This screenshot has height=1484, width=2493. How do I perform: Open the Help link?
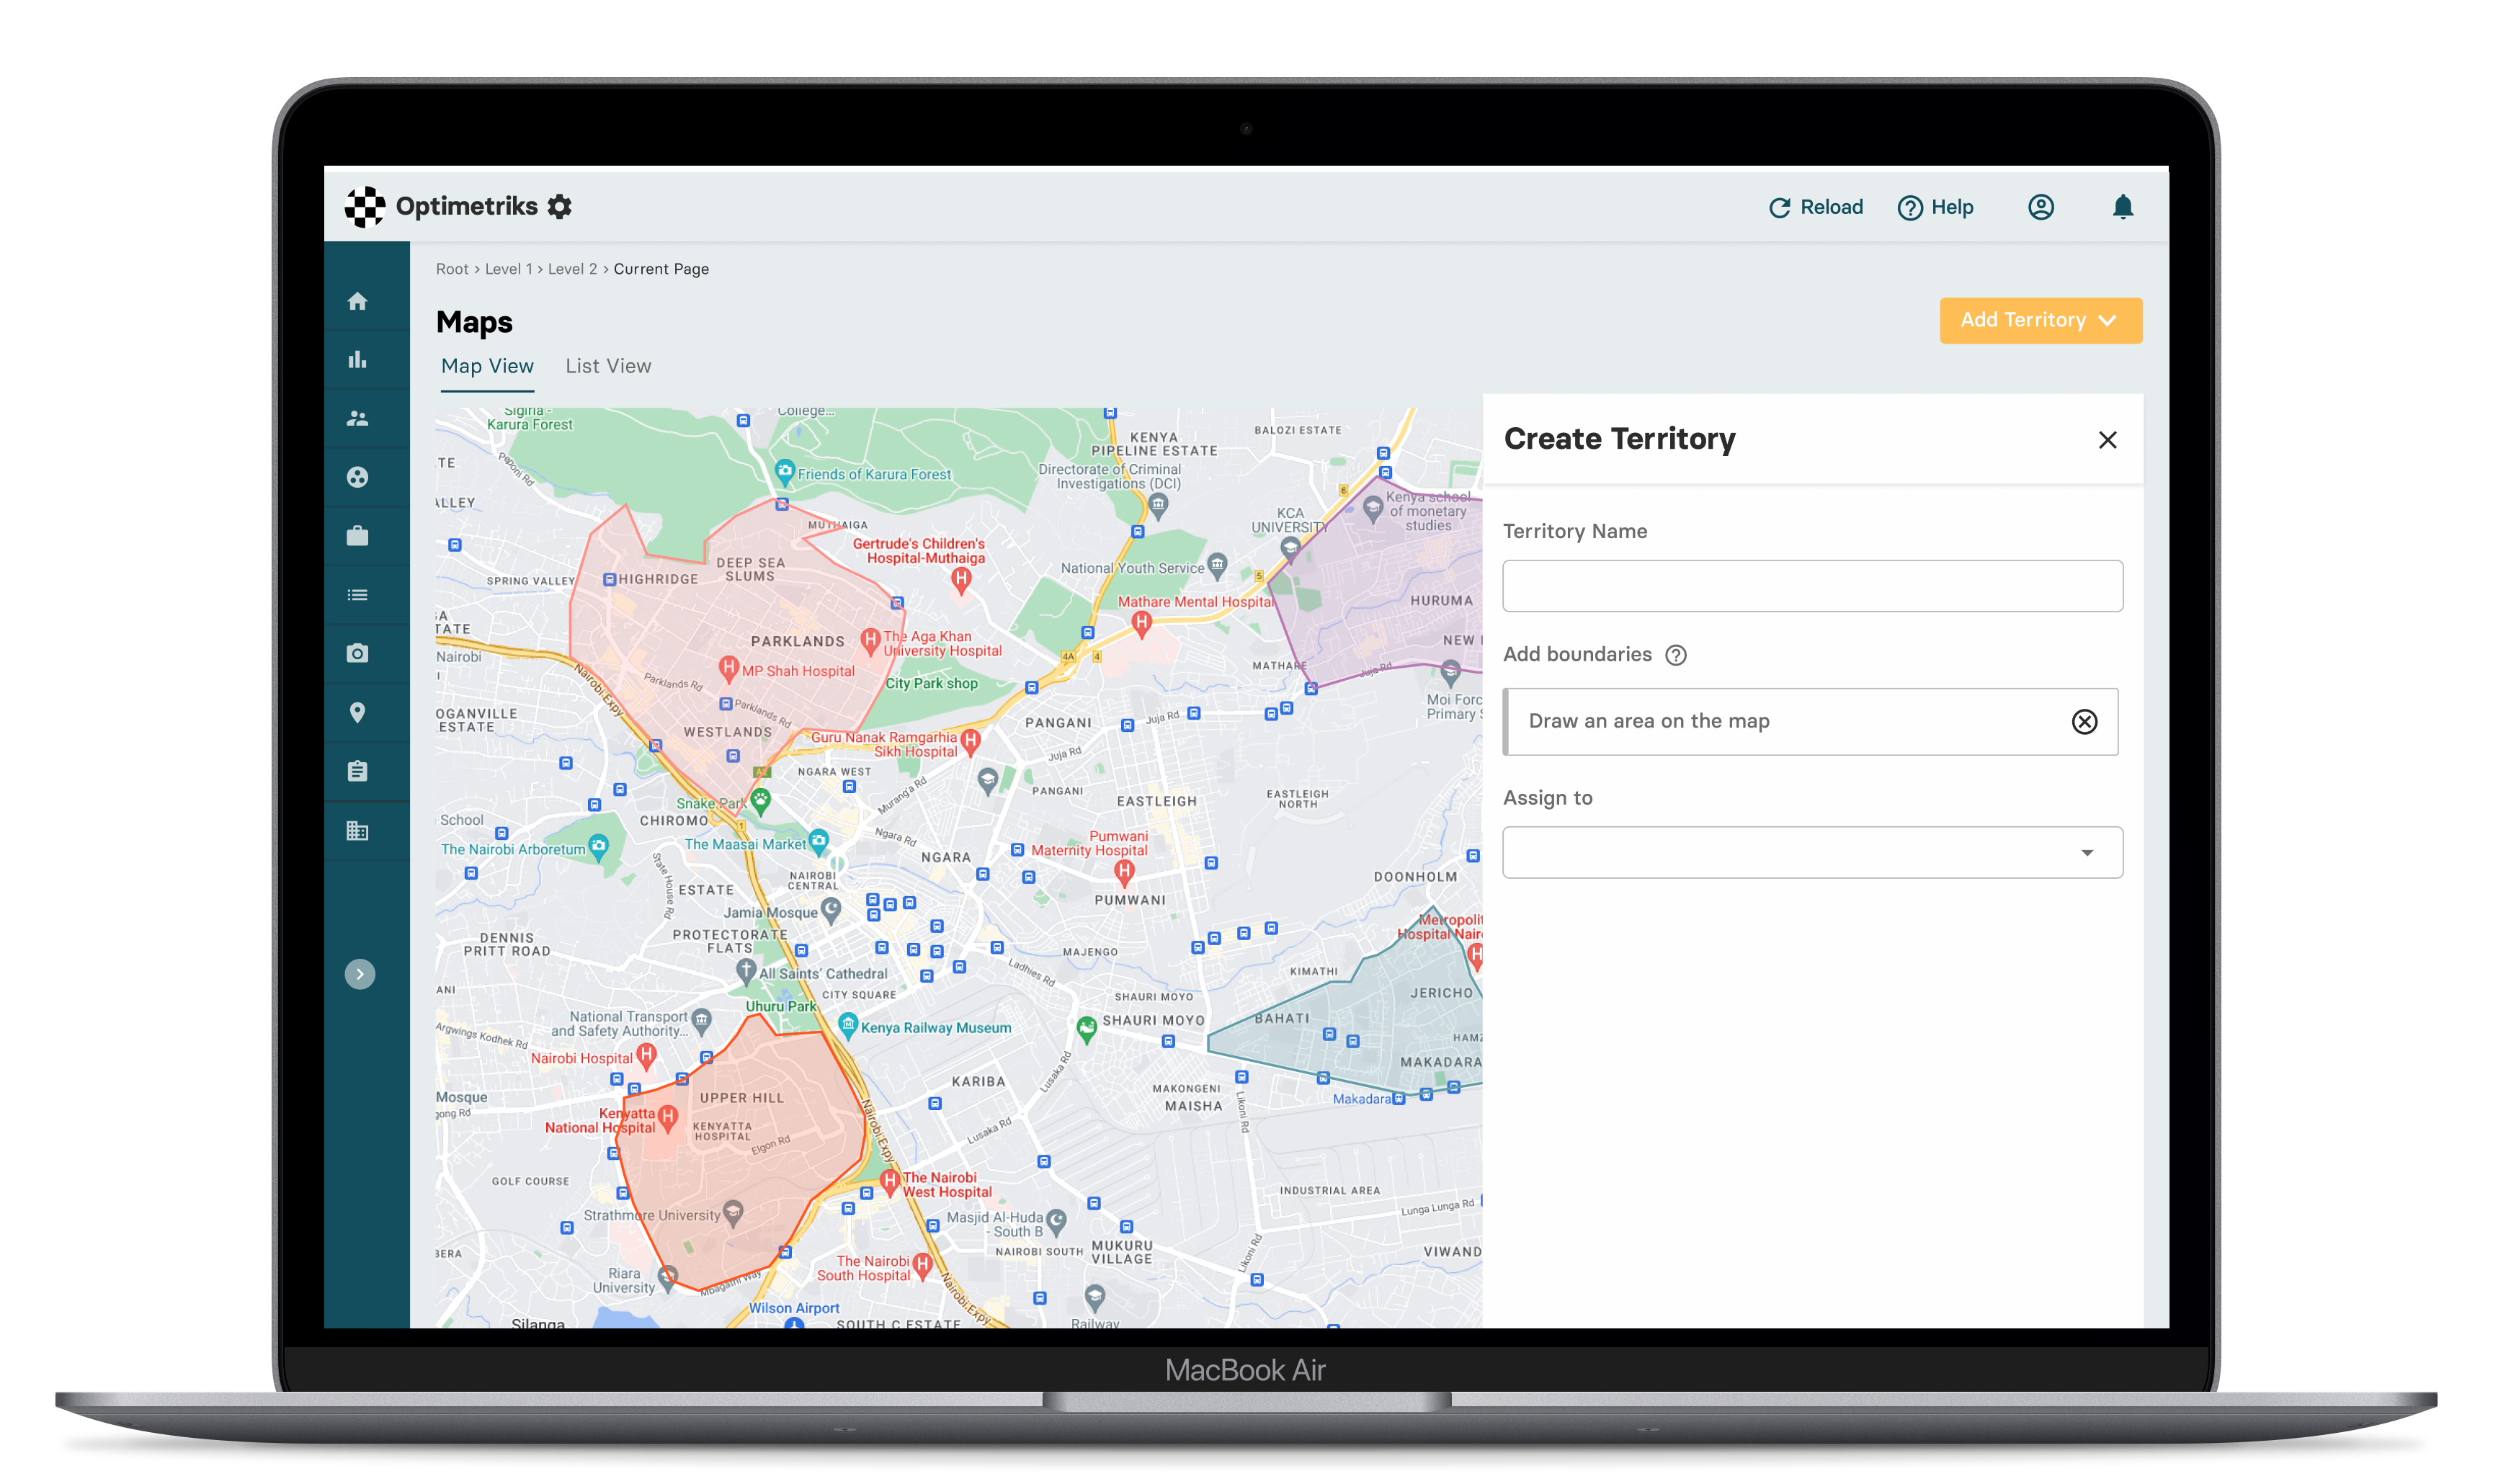click(1936, 207)
